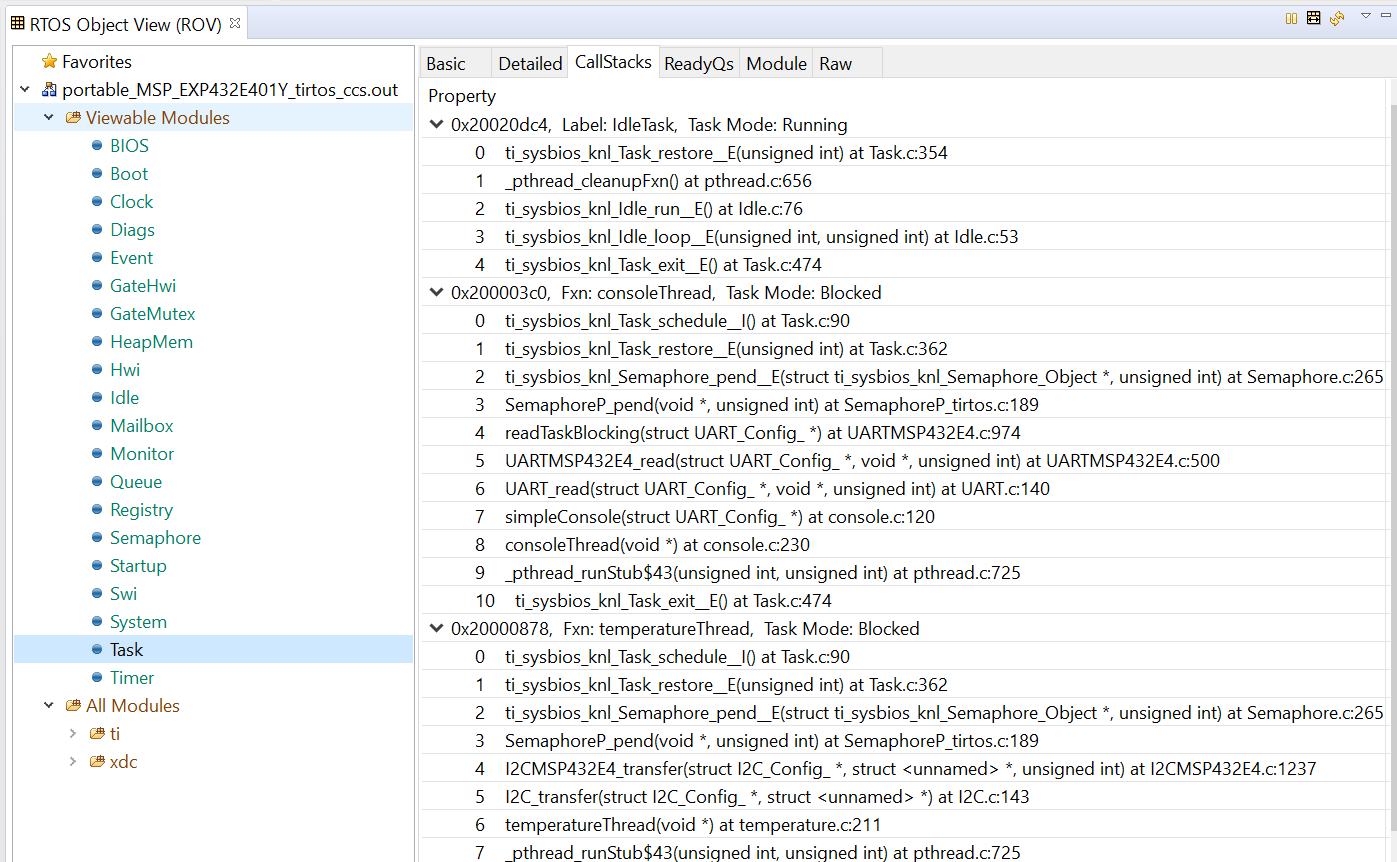Click the blue module dot beside Event
This screenshot has width=1397, height=862.
coord(97,258)
